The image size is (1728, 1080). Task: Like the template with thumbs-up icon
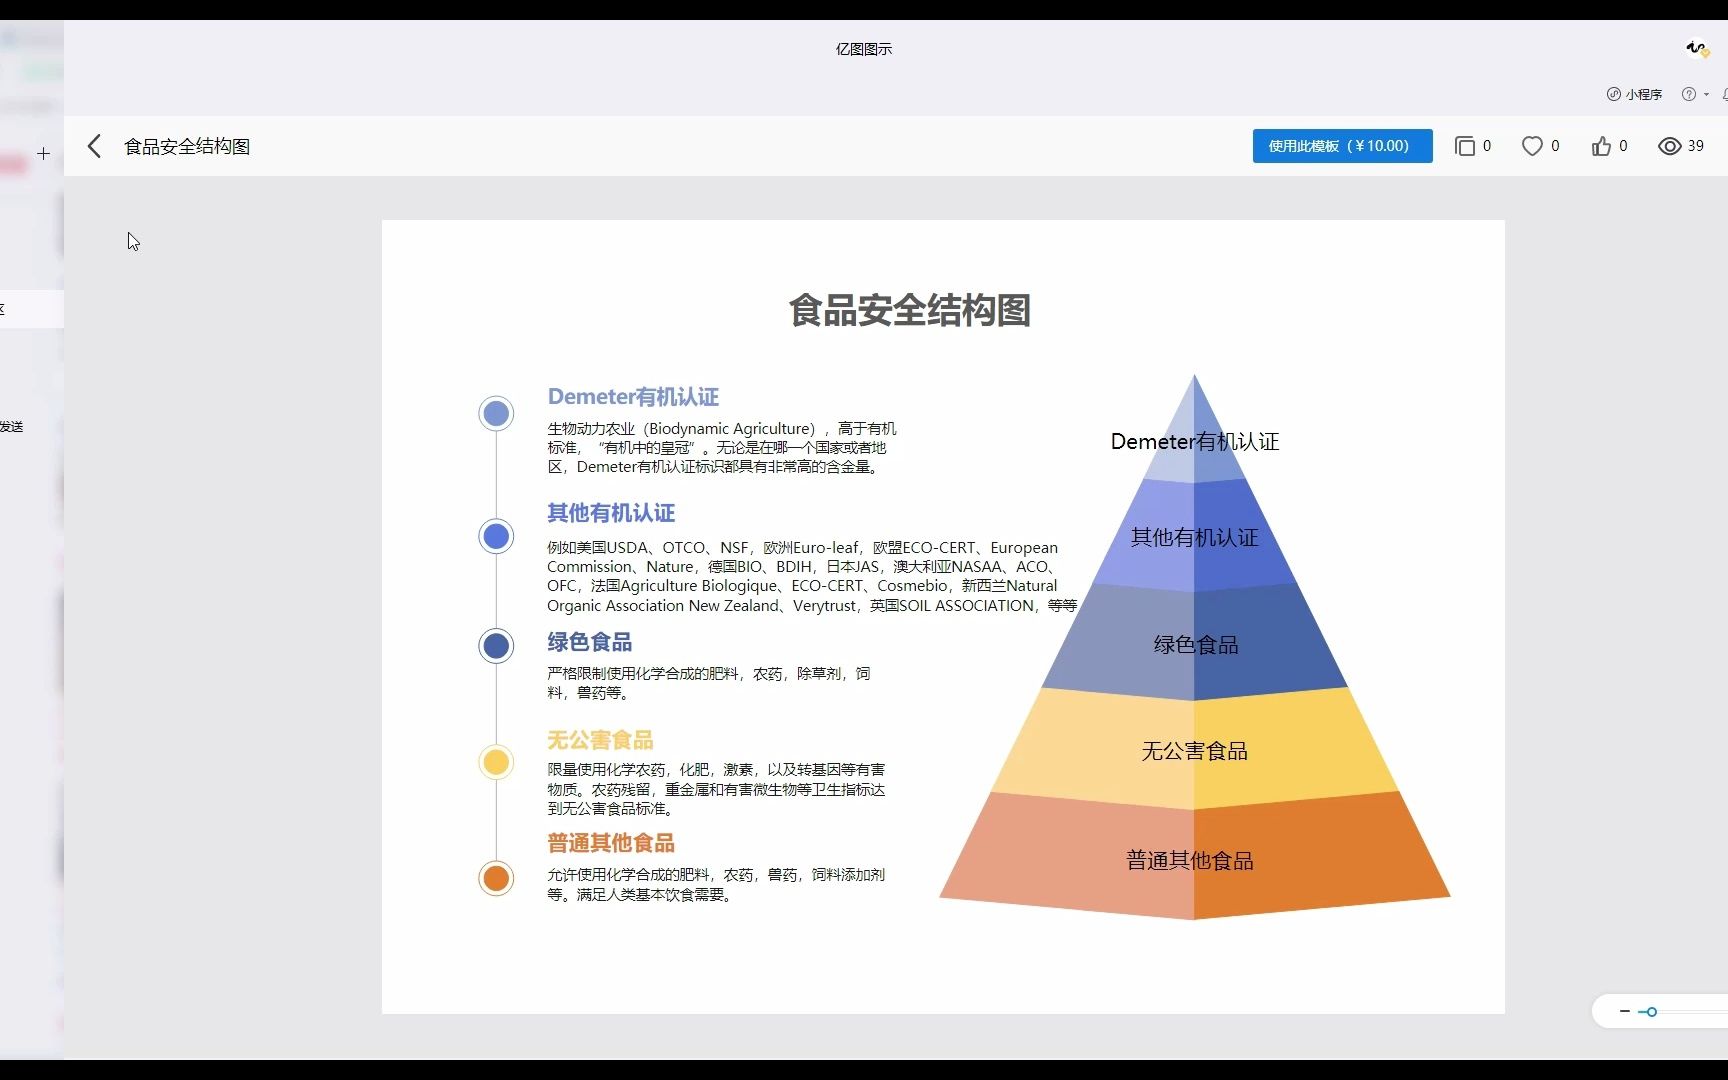tap(1601, 146)
